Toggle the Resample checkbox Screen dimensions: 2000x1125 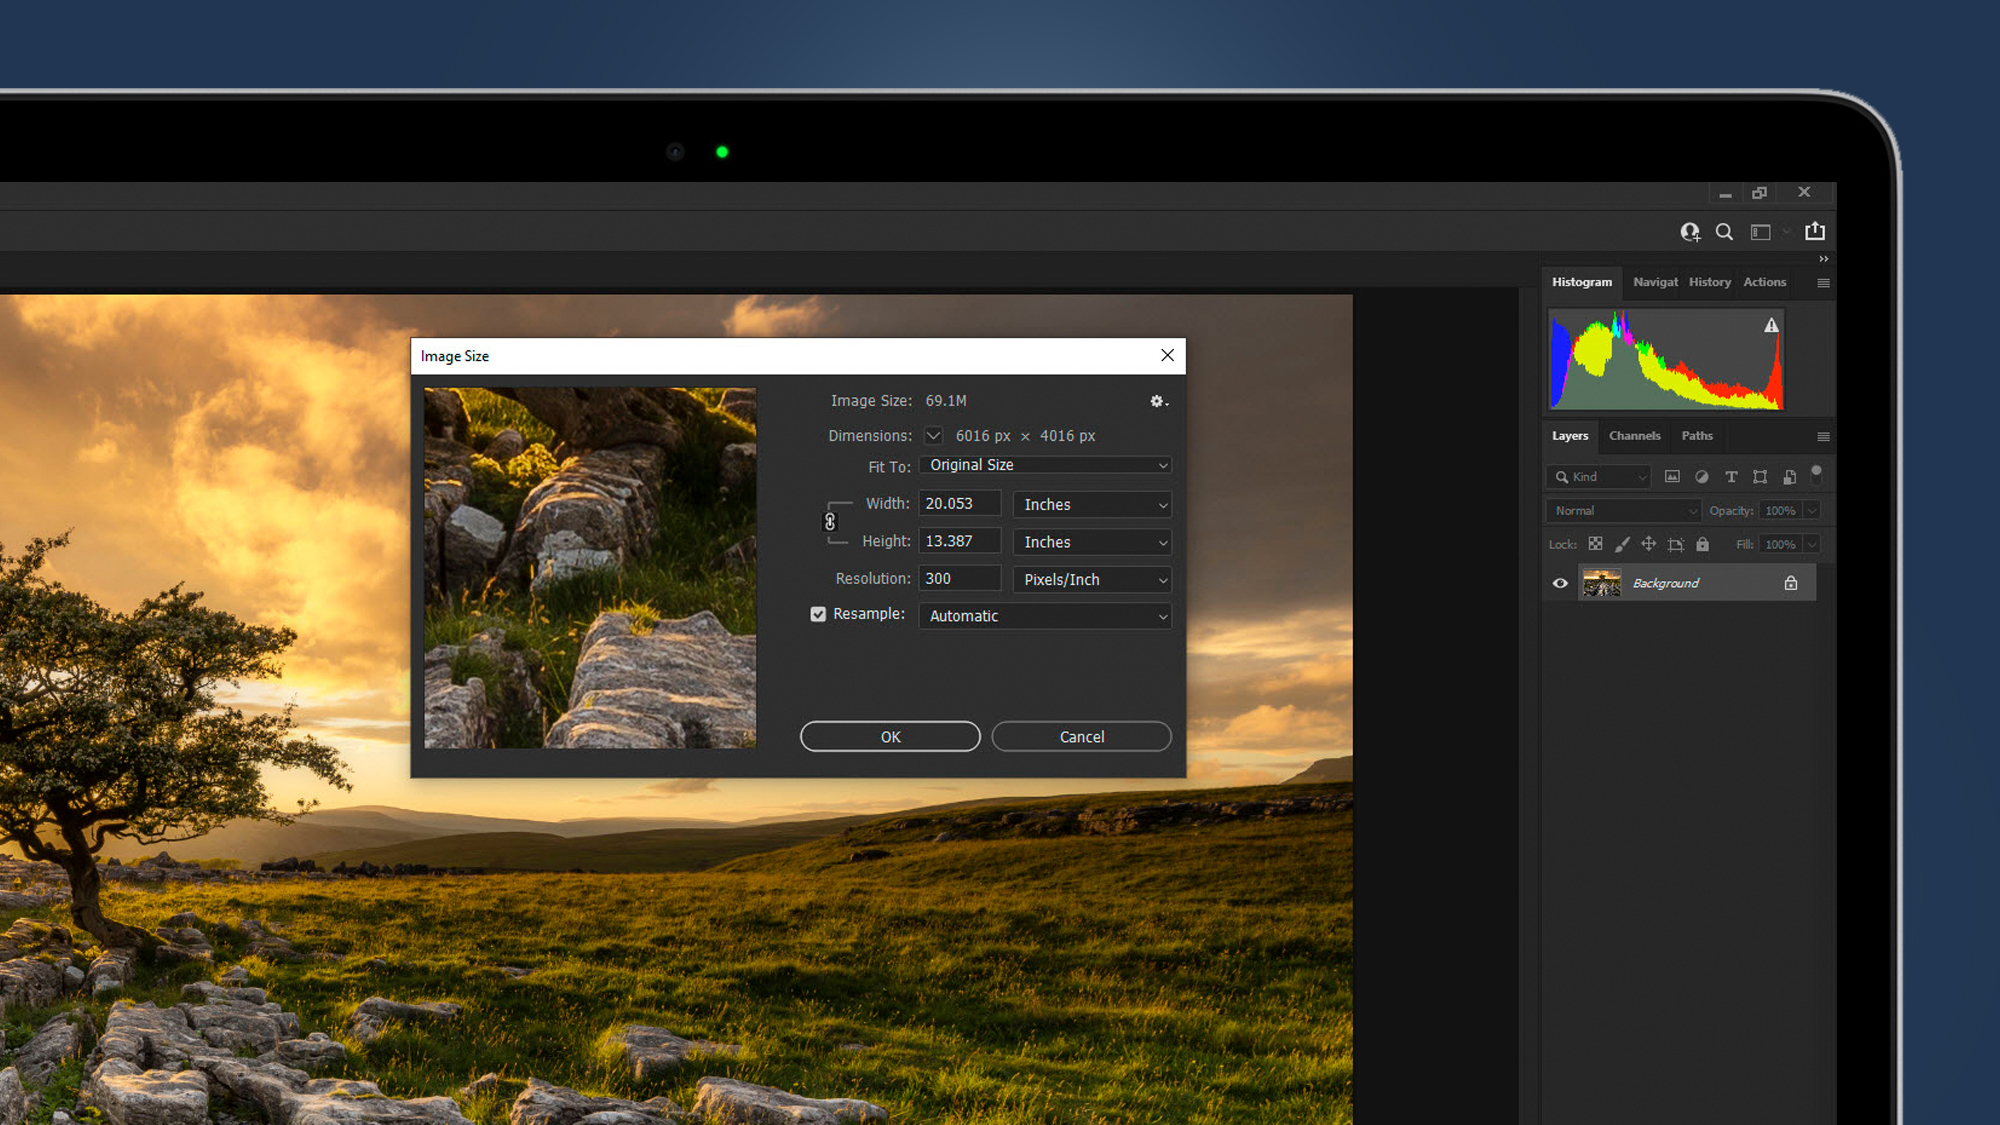click(x=817, y=613)
